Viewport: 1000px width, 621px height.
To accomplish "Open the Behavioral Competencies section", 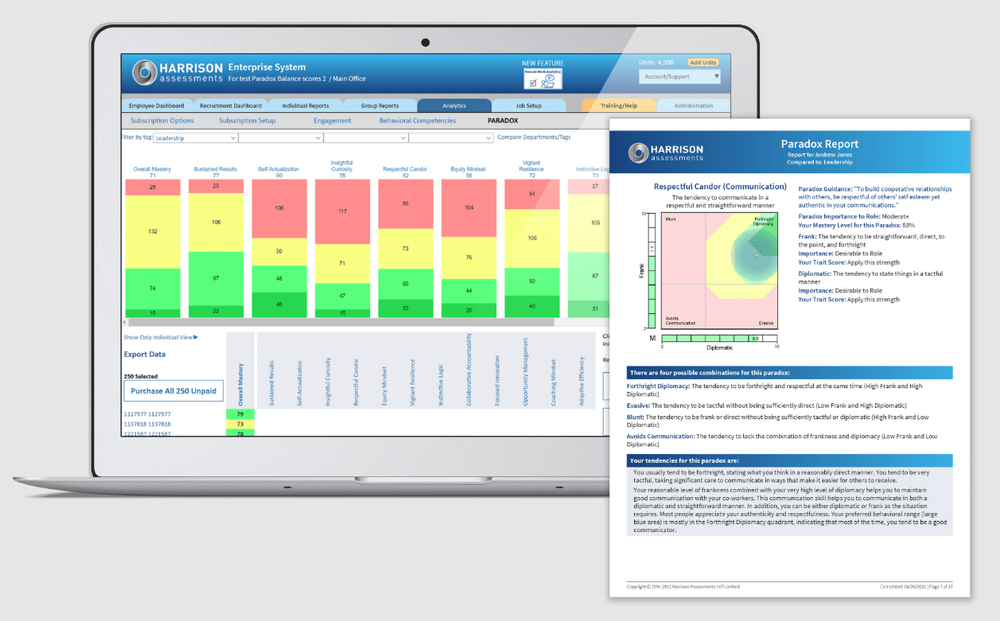I will [417, 121].
